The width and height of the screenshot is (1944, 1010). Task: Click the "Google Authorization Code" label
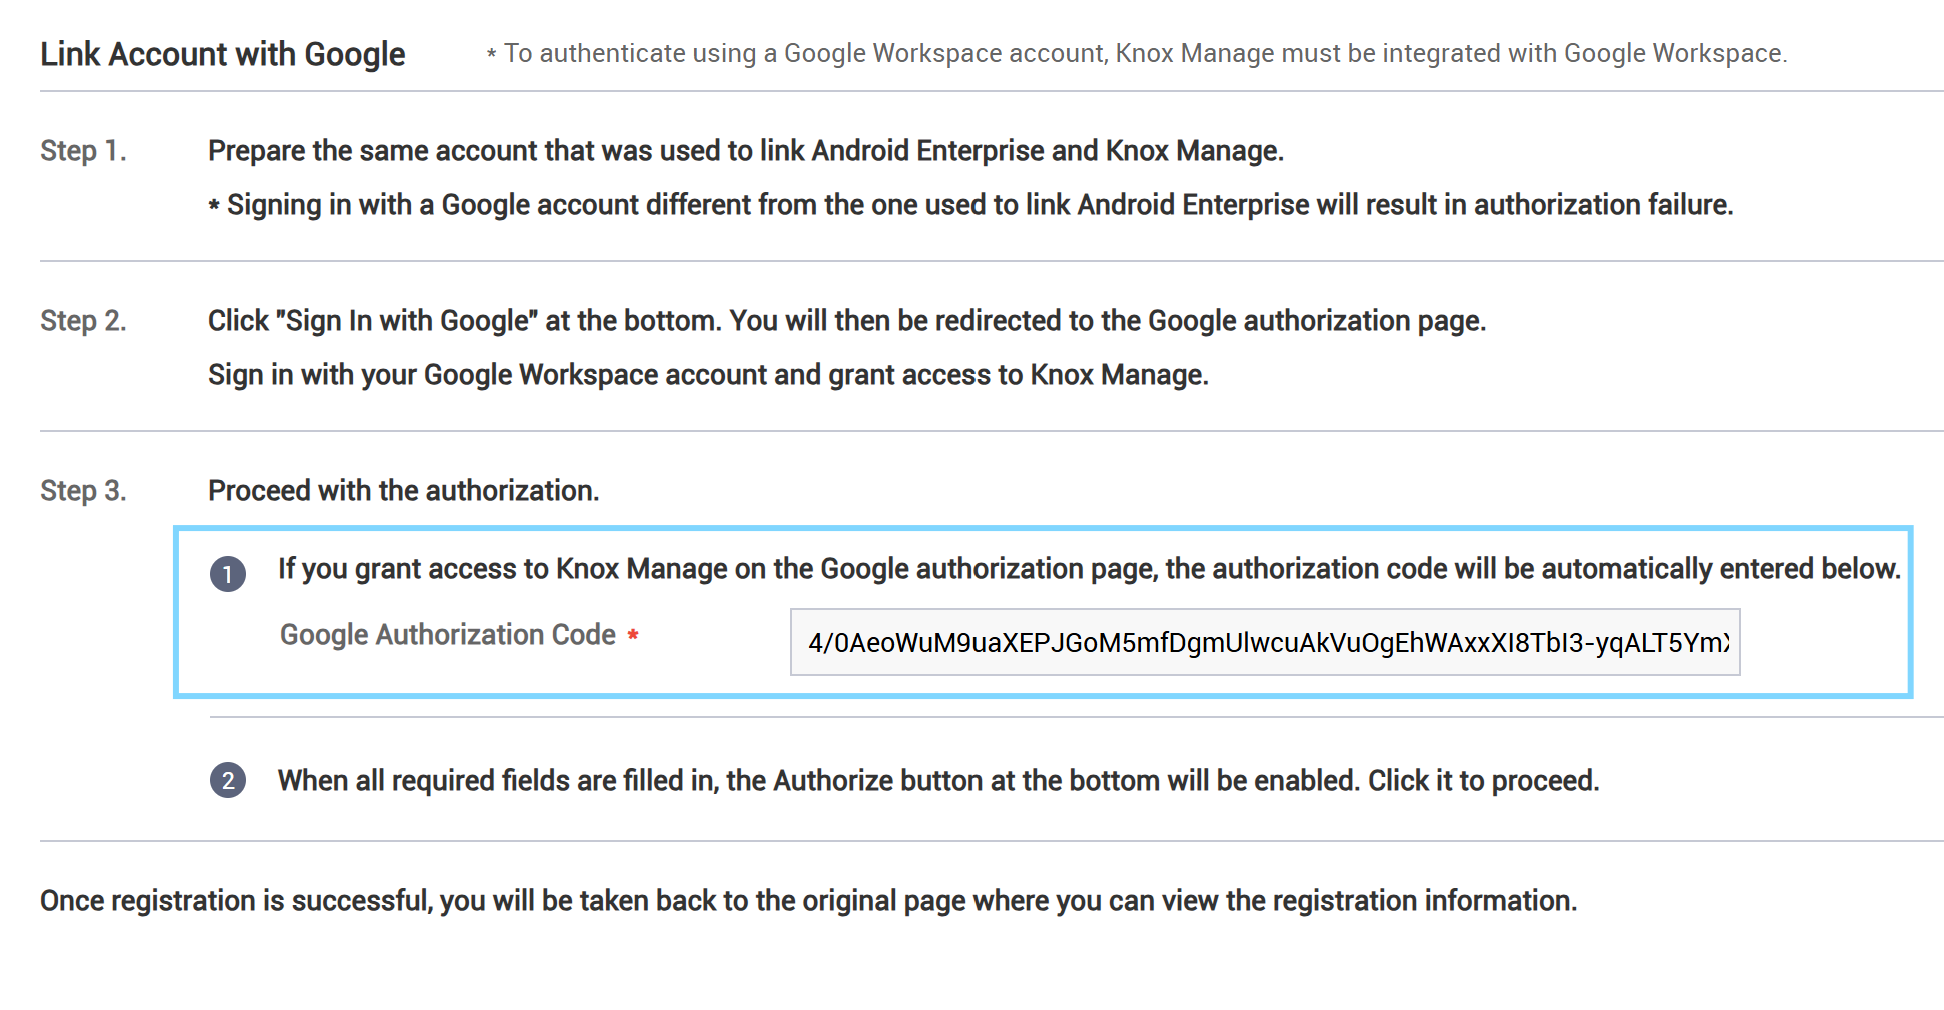coord(448,635)
